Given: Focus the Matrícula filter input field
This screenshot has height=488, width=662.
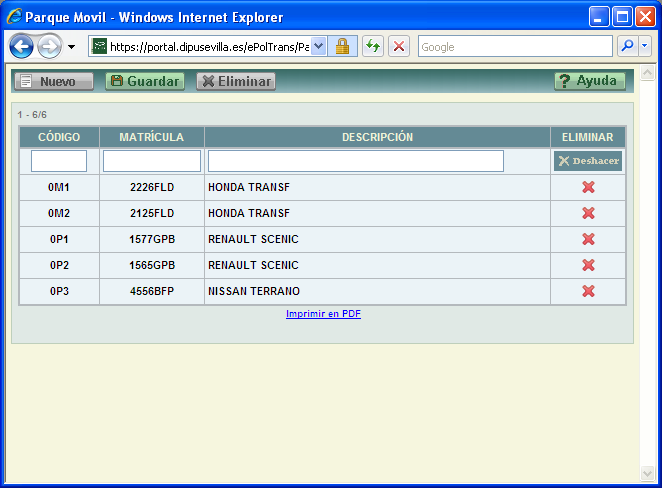Looking at the screenshot, I should pos(152,161).
